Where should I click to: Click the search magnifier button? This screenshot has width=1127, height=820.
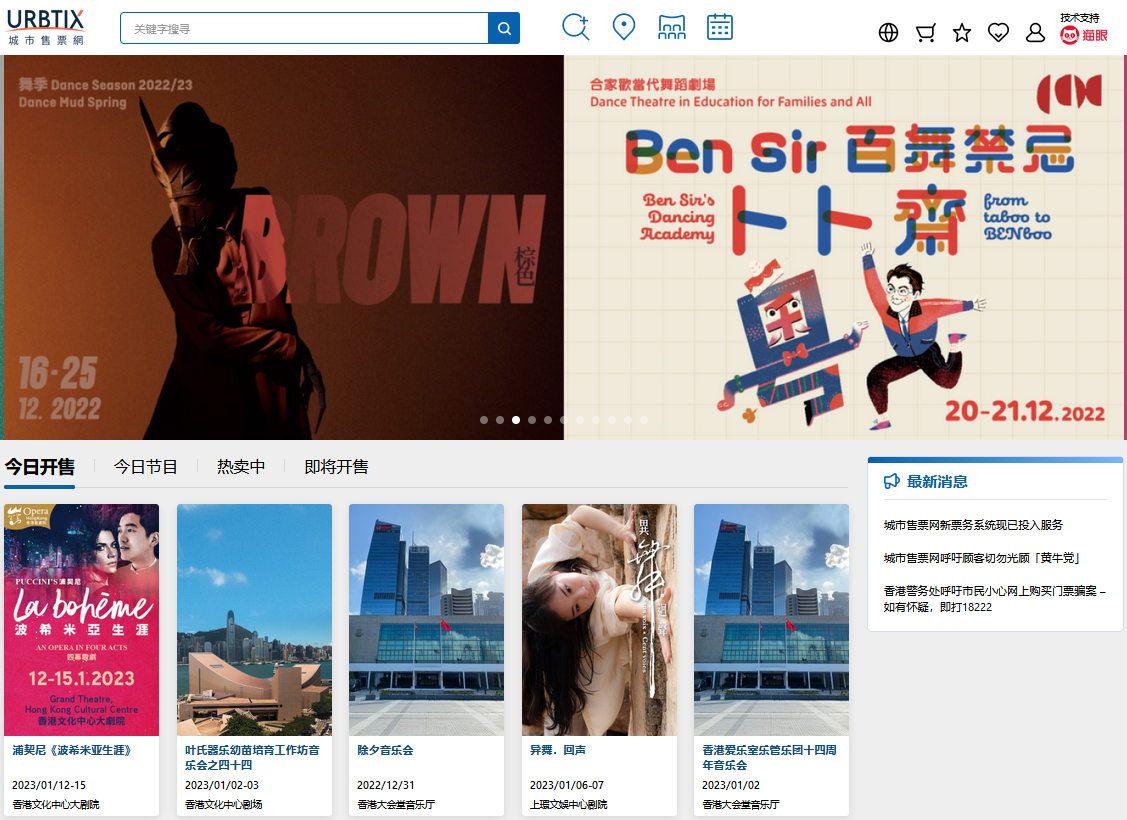point(504,29)
